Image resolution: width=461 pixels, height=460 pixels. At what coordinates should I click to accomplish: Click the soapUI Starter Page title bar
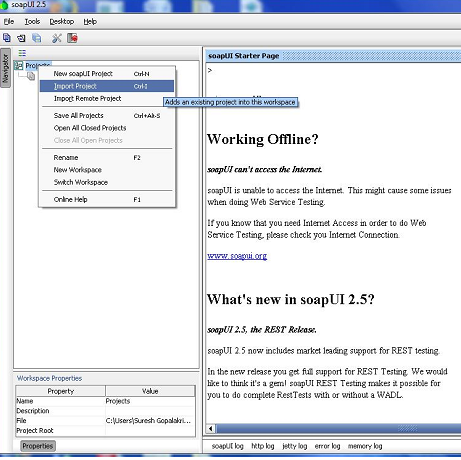point(333,56)
